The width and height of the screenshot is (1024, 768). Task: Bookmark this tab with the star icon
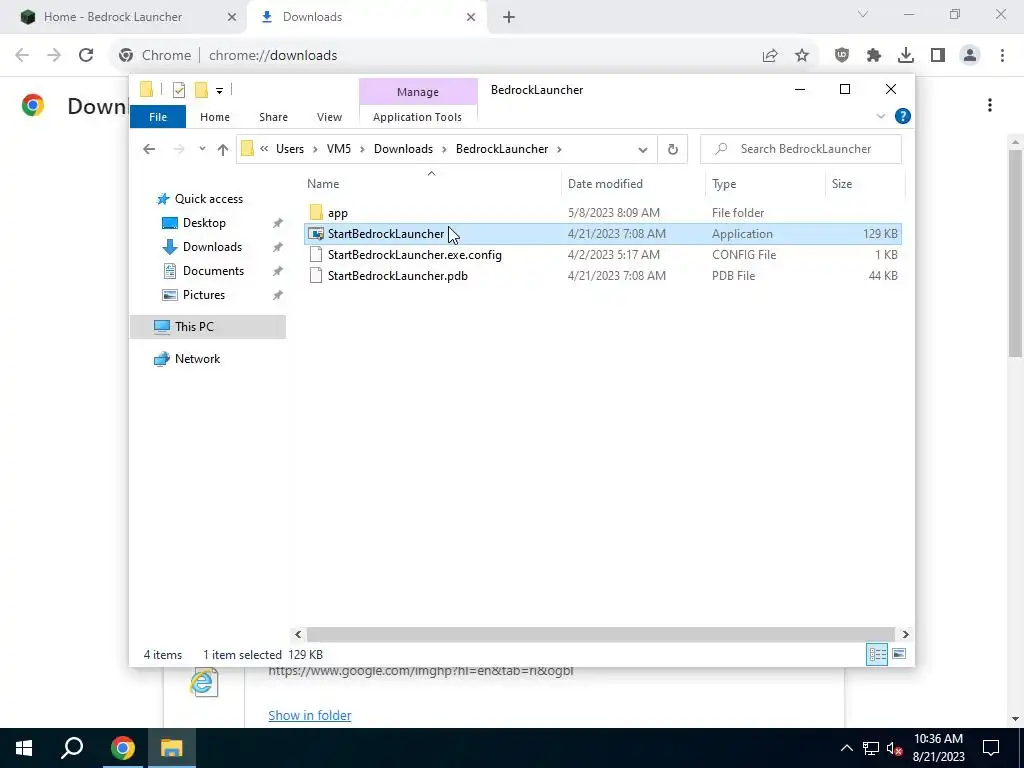click(x=802, y=56)
